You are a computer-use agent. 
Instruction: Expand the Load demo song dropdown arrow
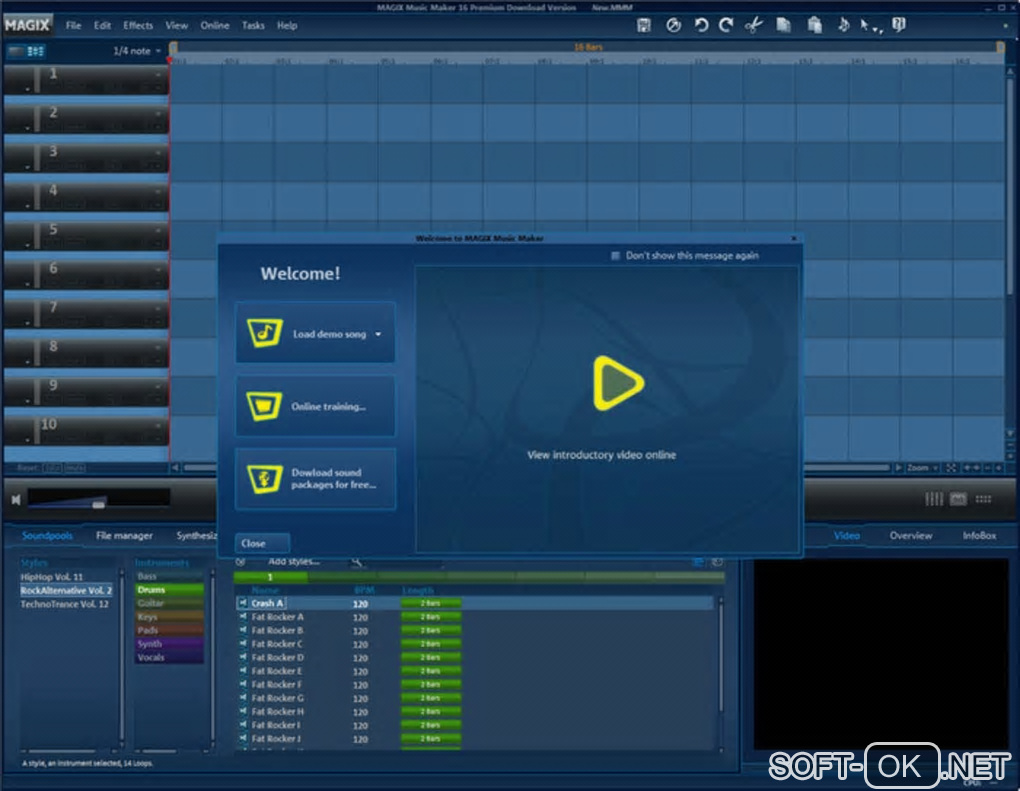[x=378, y=334]
